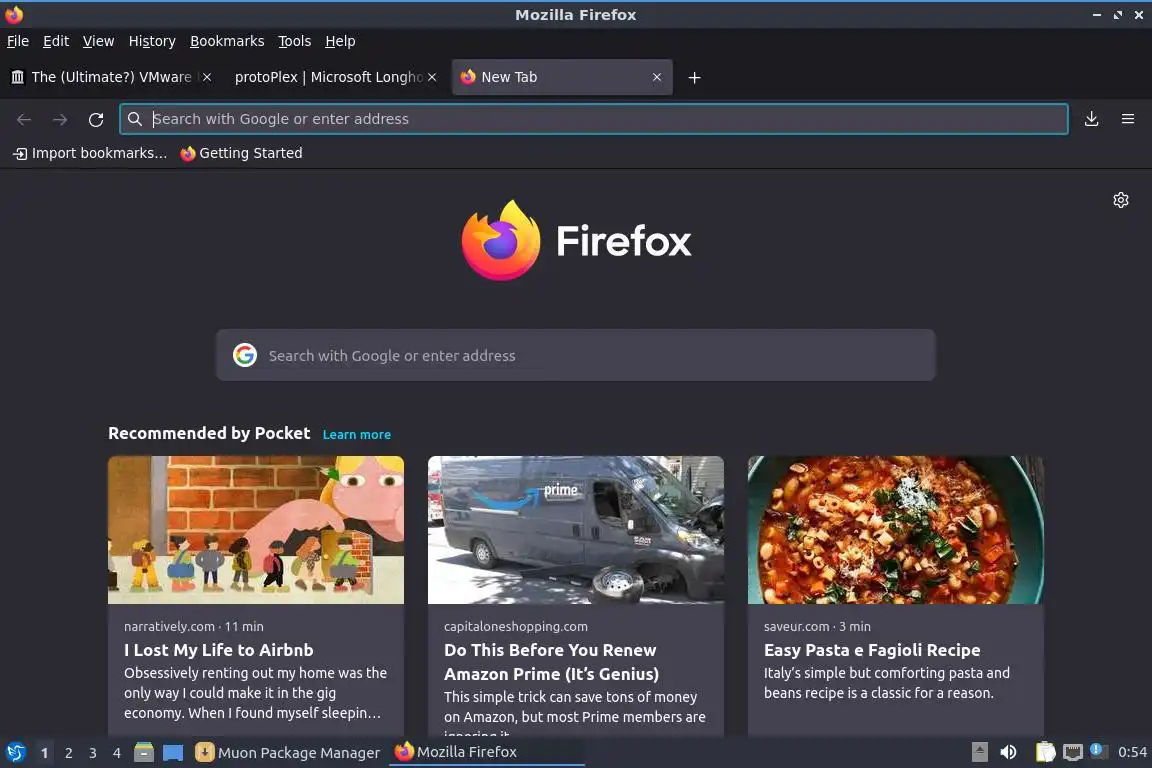Image resolution: width=1152 pixels, height=768 pixels.
Task: Switch to protoPlex Microsoft Longhorn tab
Action: coord(335,77)
